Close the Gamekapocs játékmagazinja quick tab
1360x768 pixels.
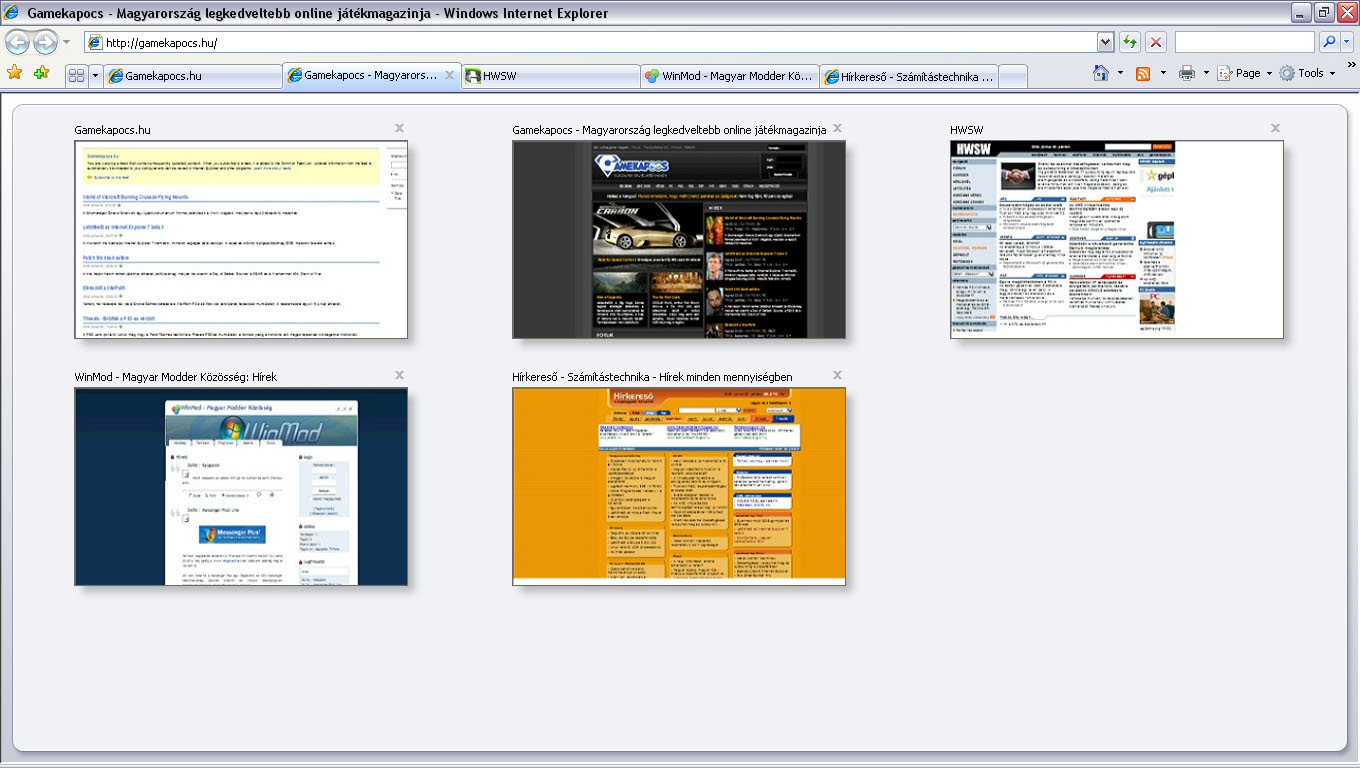(838, 128)
